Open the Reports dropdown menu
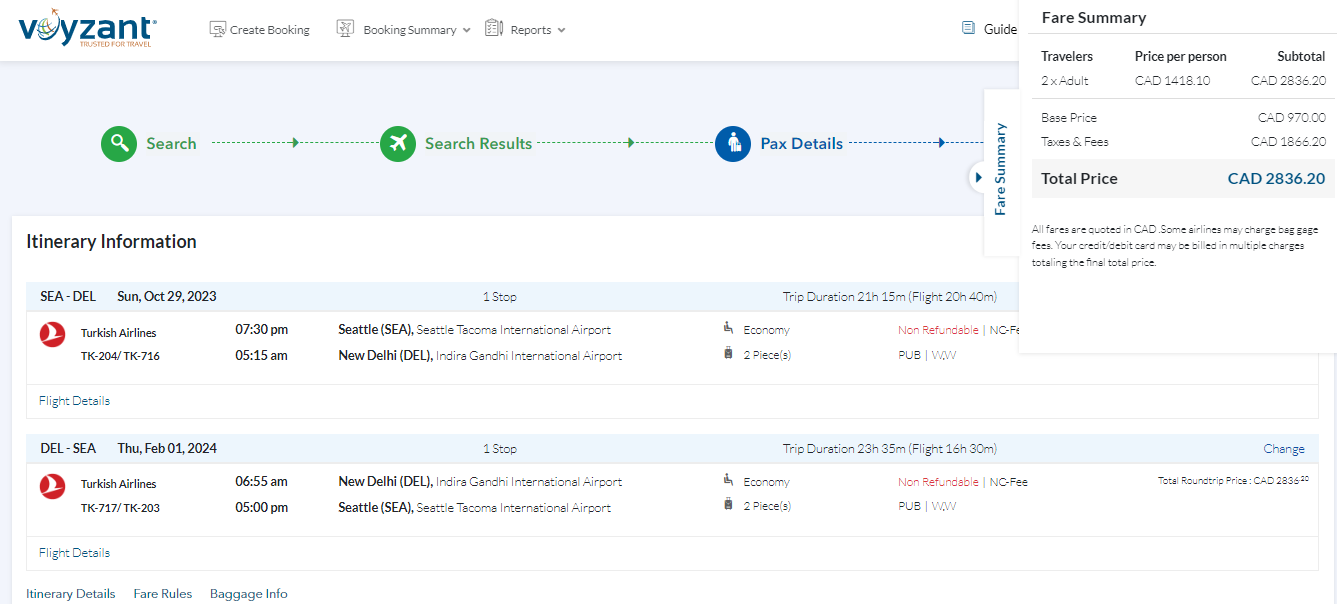Viewport: 1337px width, 604px height. pyautogui.click(x=537, y=30)
